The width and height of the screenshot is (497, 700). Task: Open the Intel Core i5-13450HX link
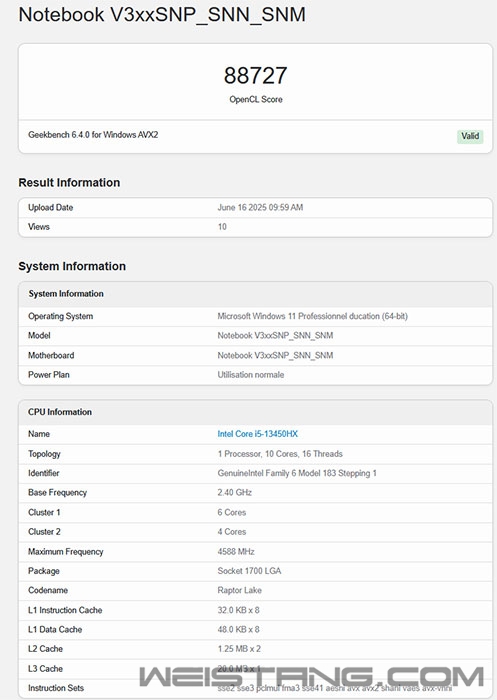[257, 434]
